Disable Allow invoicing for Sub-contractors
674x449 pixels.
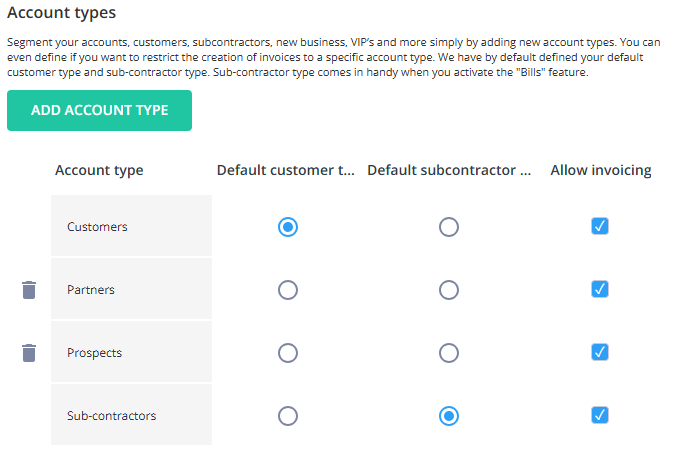[600, 415]
